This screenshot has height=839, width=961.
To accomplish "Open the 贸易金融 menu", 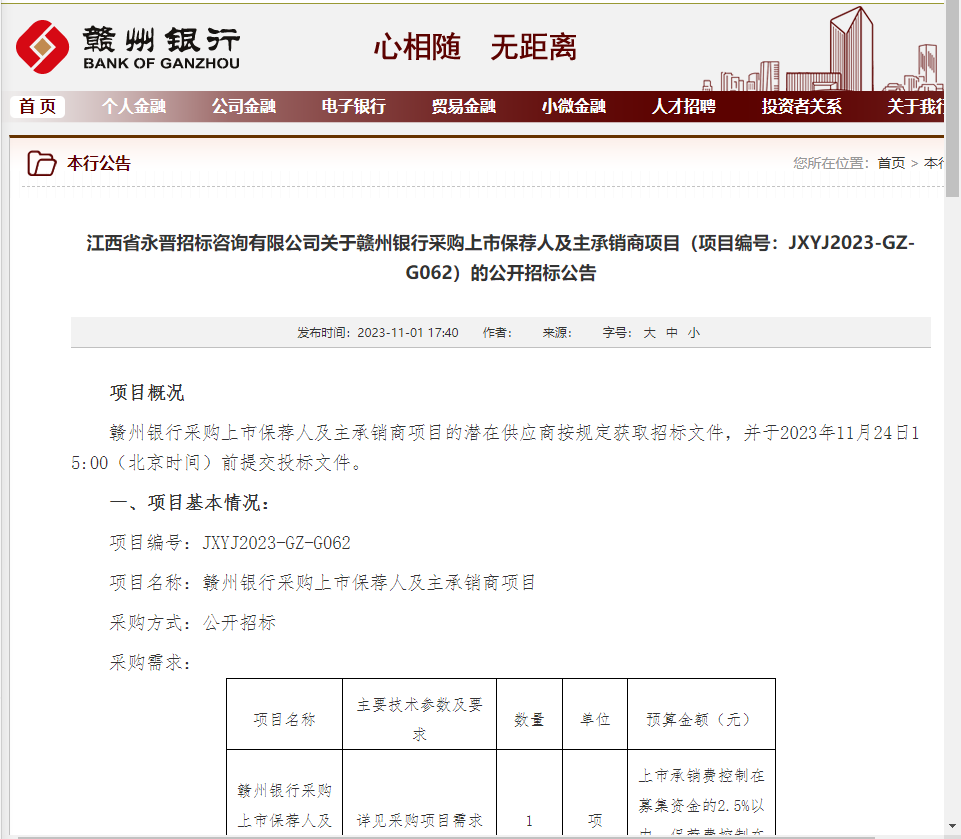I will [x=463, y=108].
